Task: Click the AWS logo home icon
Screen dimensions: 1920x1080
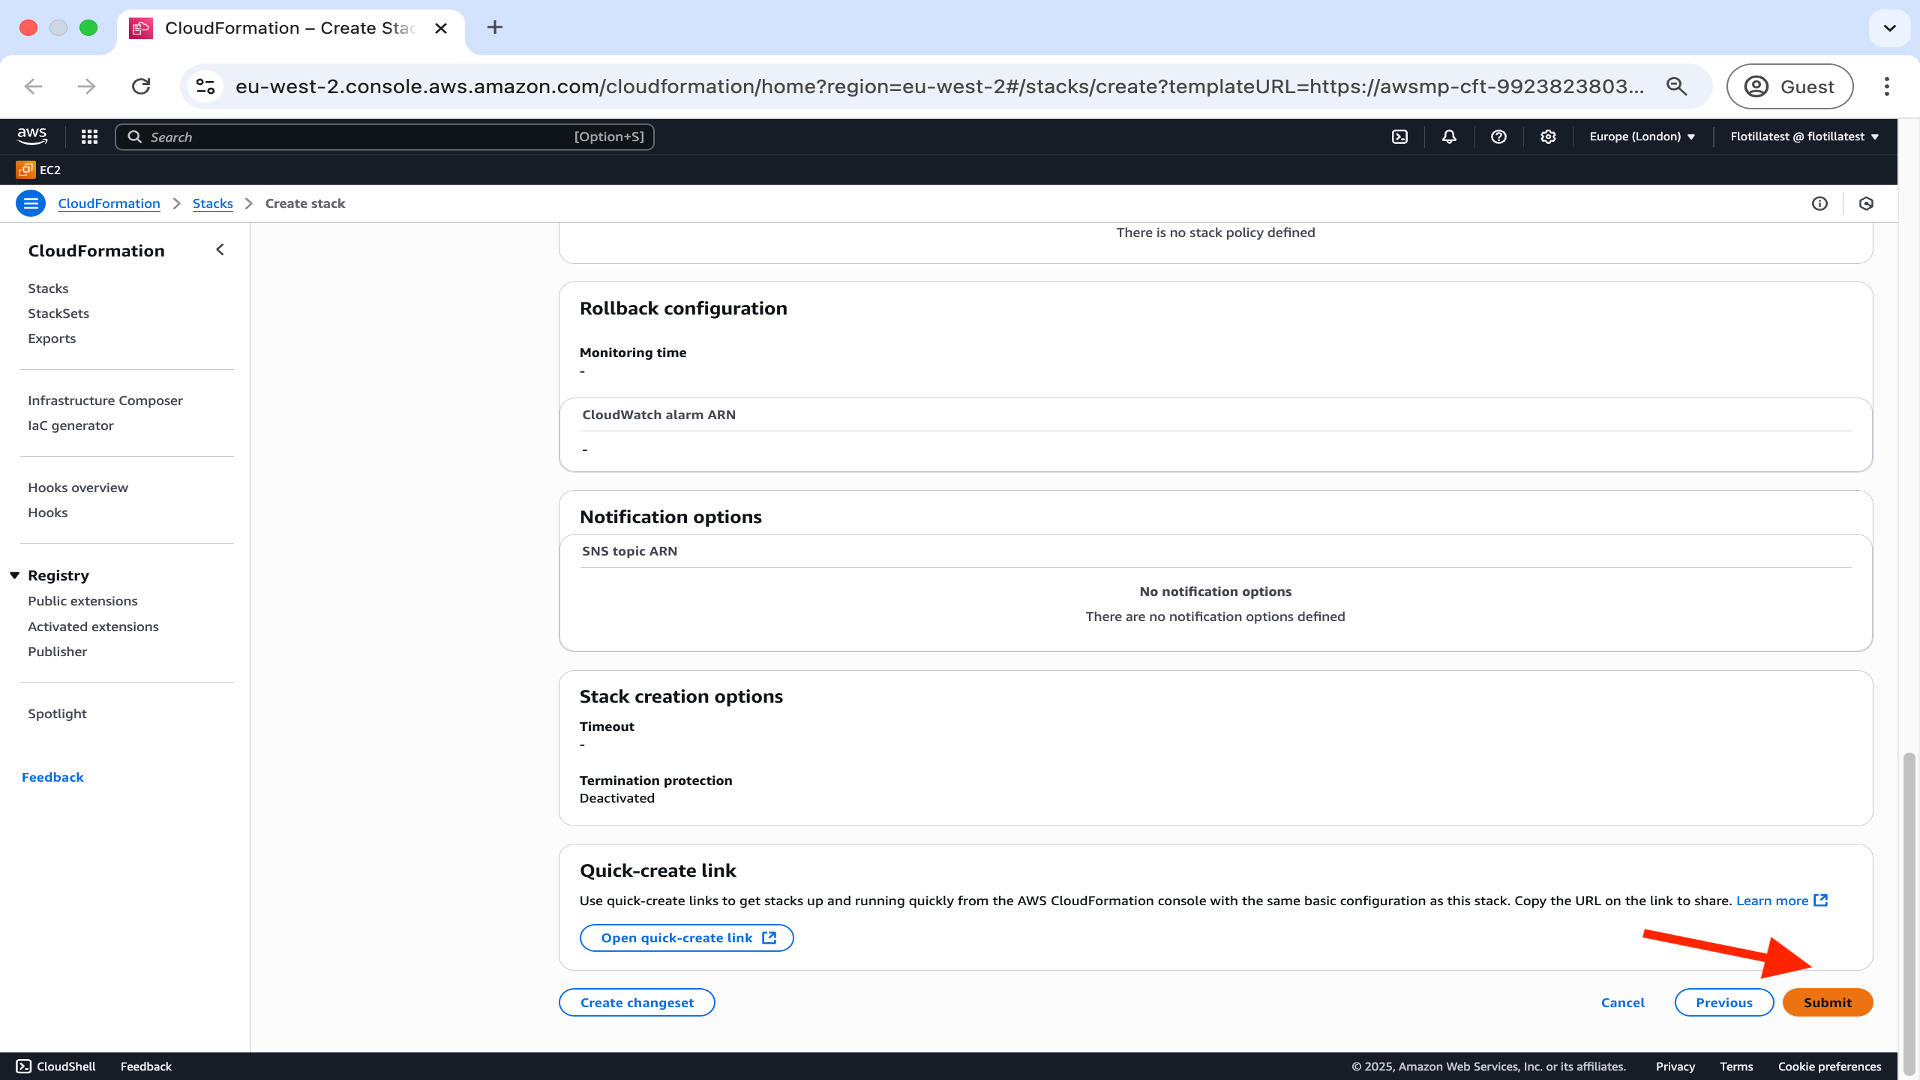Action: click(x=32, y=135)
